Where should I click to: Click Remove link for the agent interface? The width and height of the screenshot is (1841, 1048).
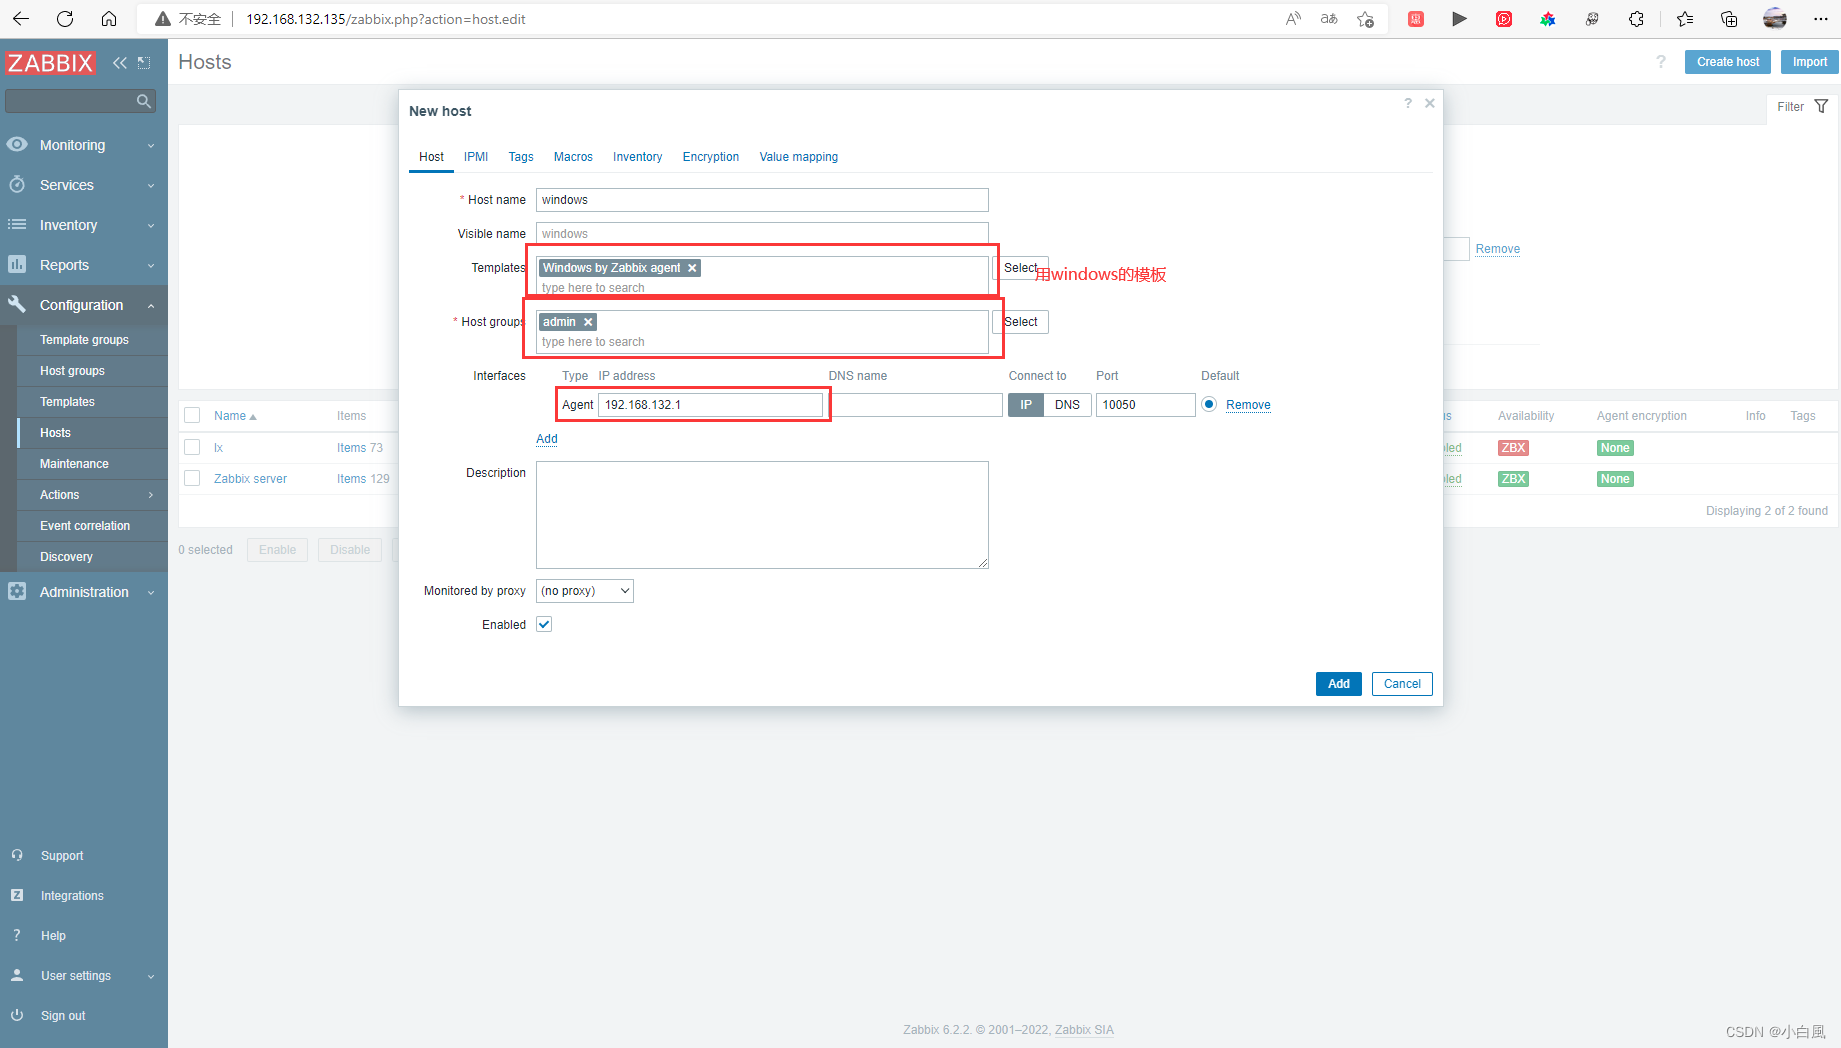click(x=1248, y=405)
